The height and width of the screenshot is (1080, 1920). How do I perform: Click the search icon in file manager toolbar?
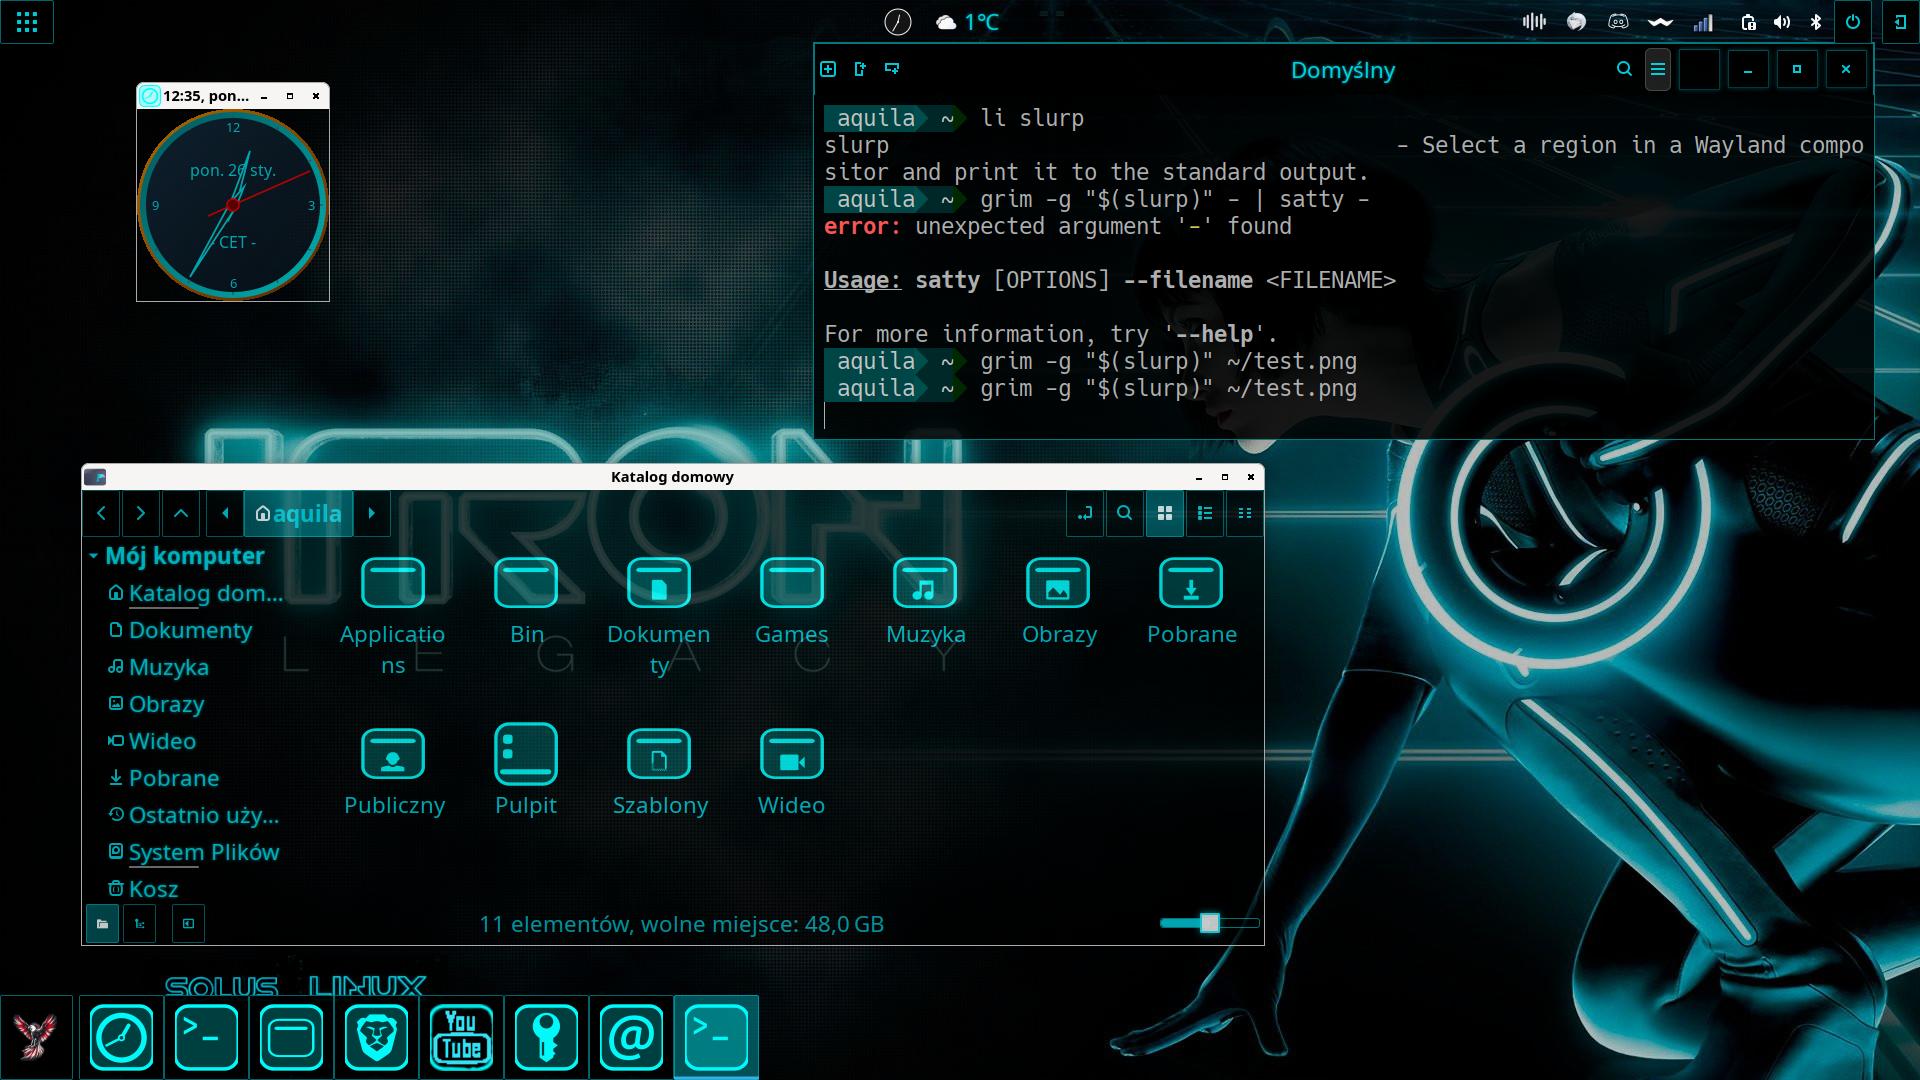tap(1124, 513)
